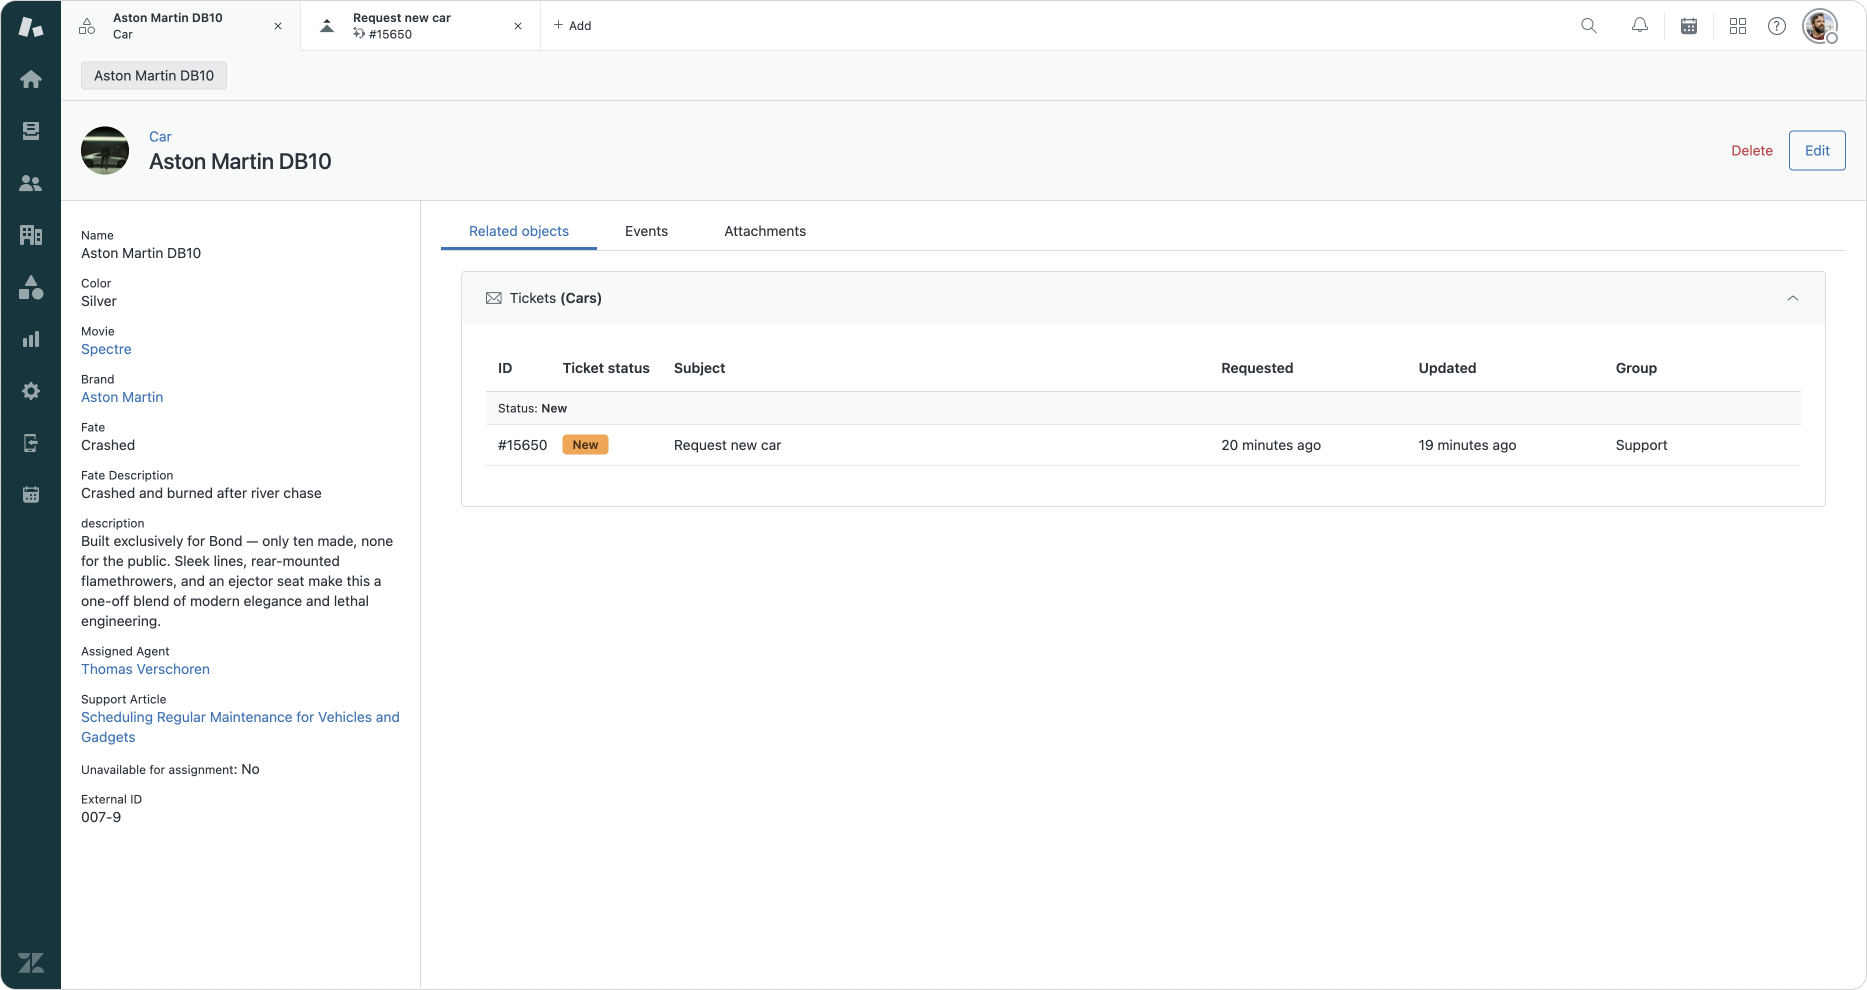Click the Aston Martin DB10 record thumbnail

click(105, 151)
